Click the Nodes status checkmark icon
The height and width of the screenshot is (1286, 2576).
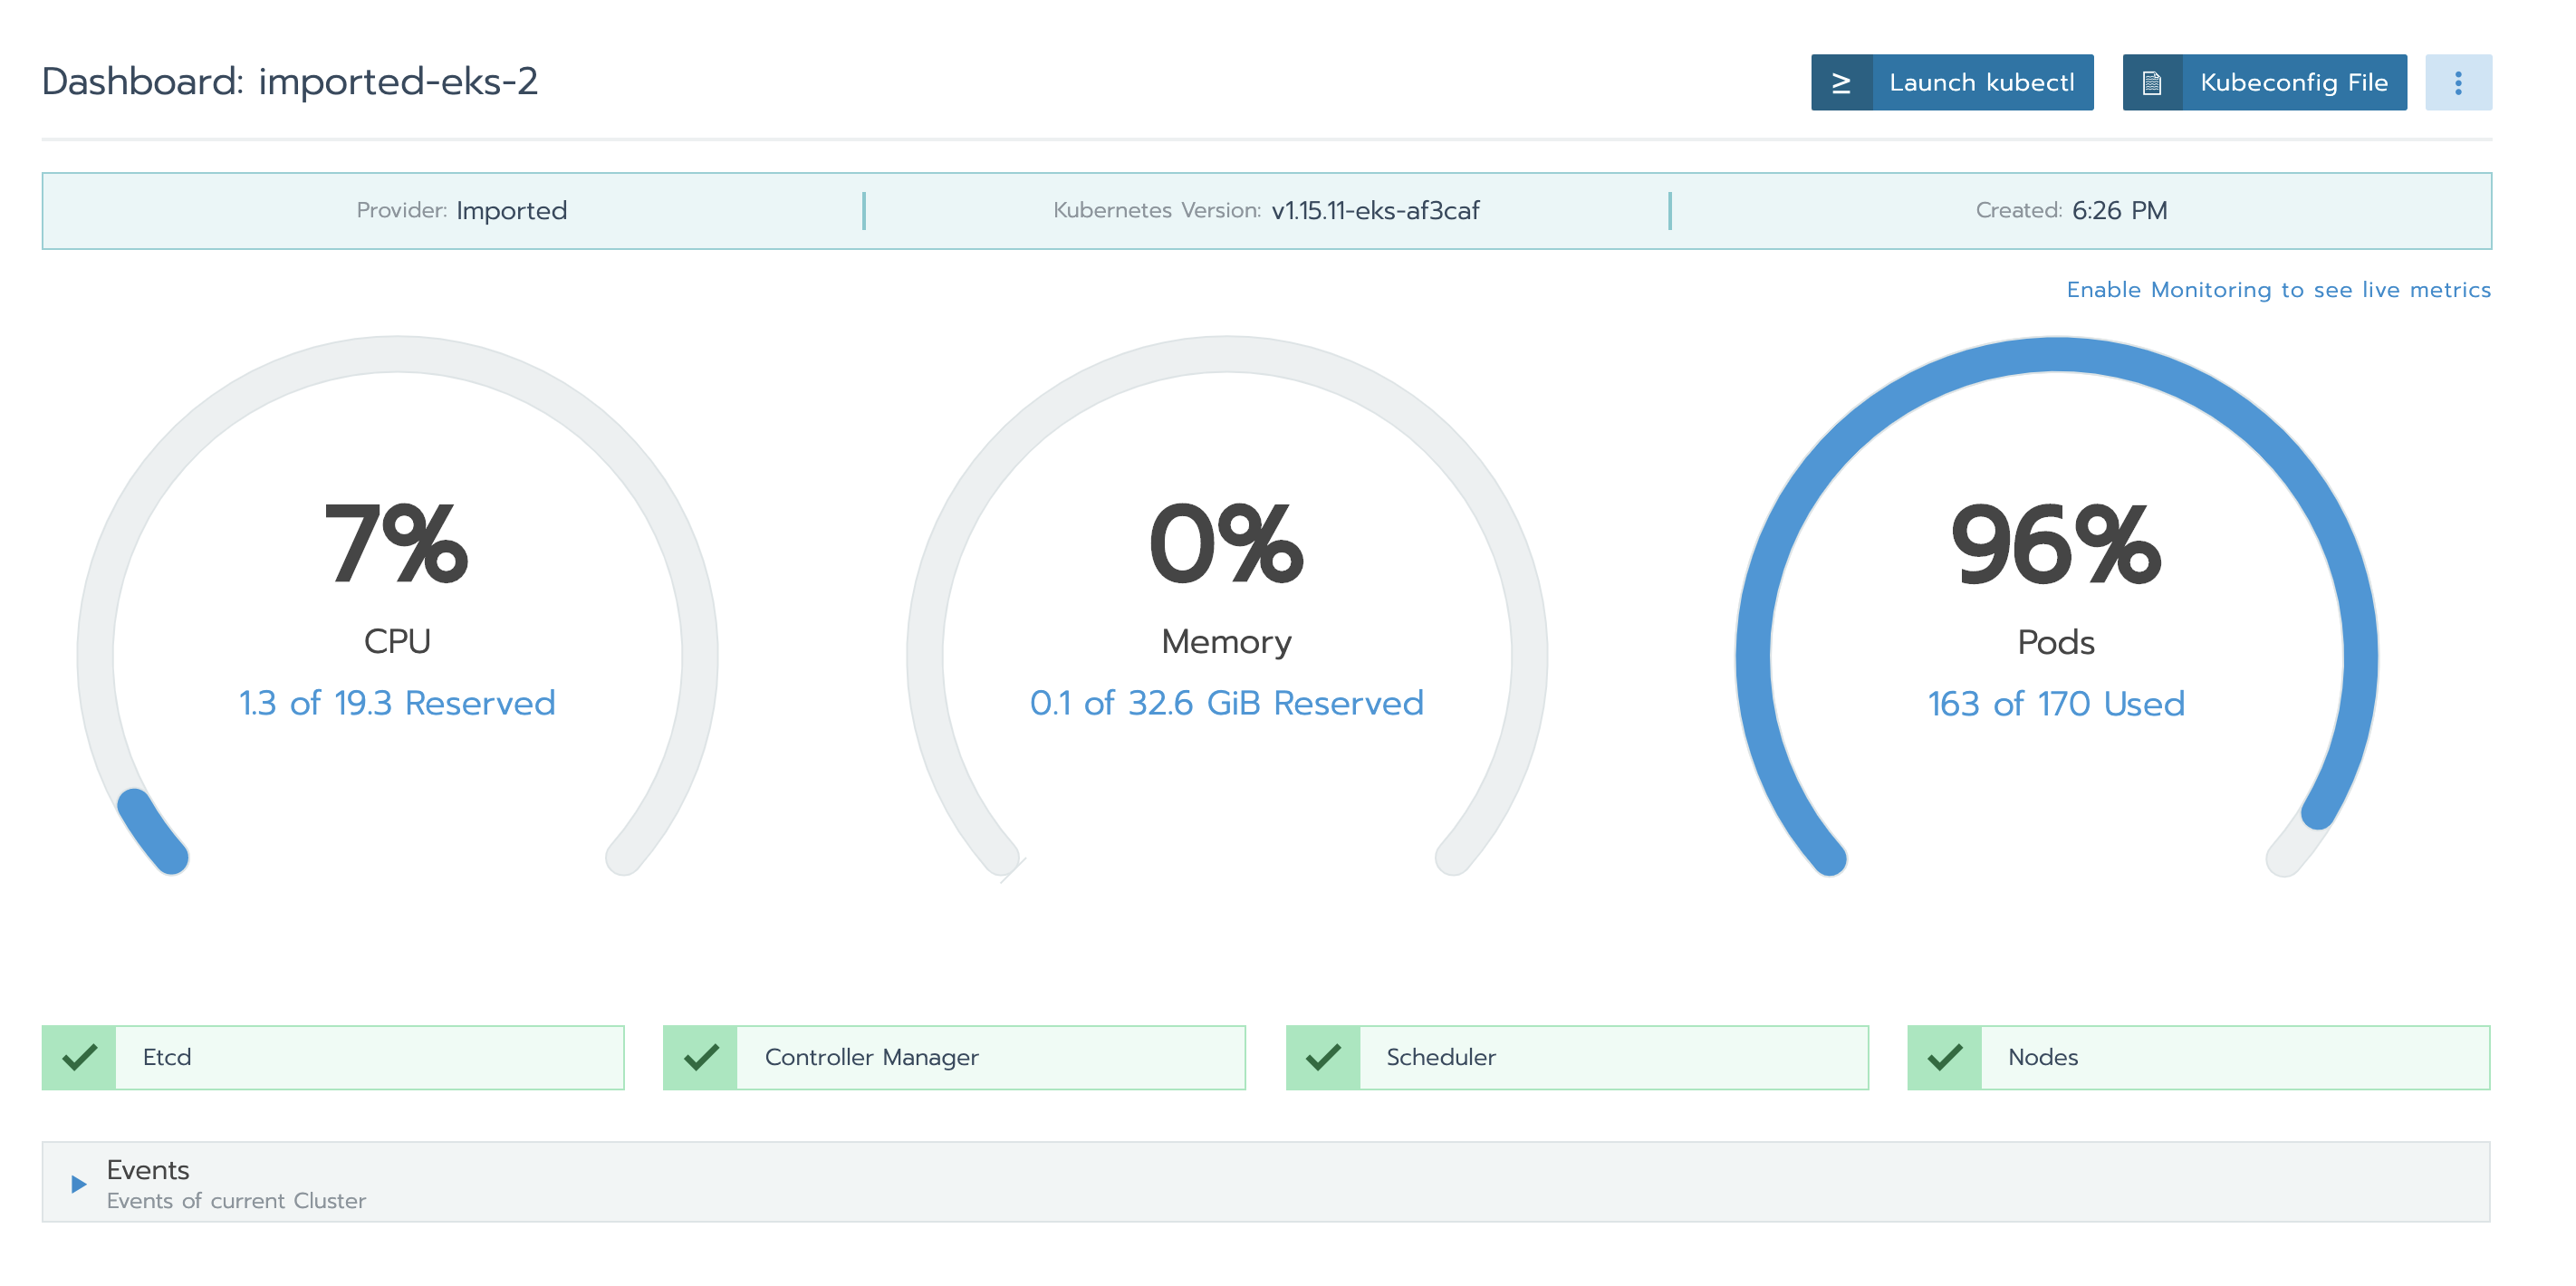pyautogui.click(x=1944, y=1057)
